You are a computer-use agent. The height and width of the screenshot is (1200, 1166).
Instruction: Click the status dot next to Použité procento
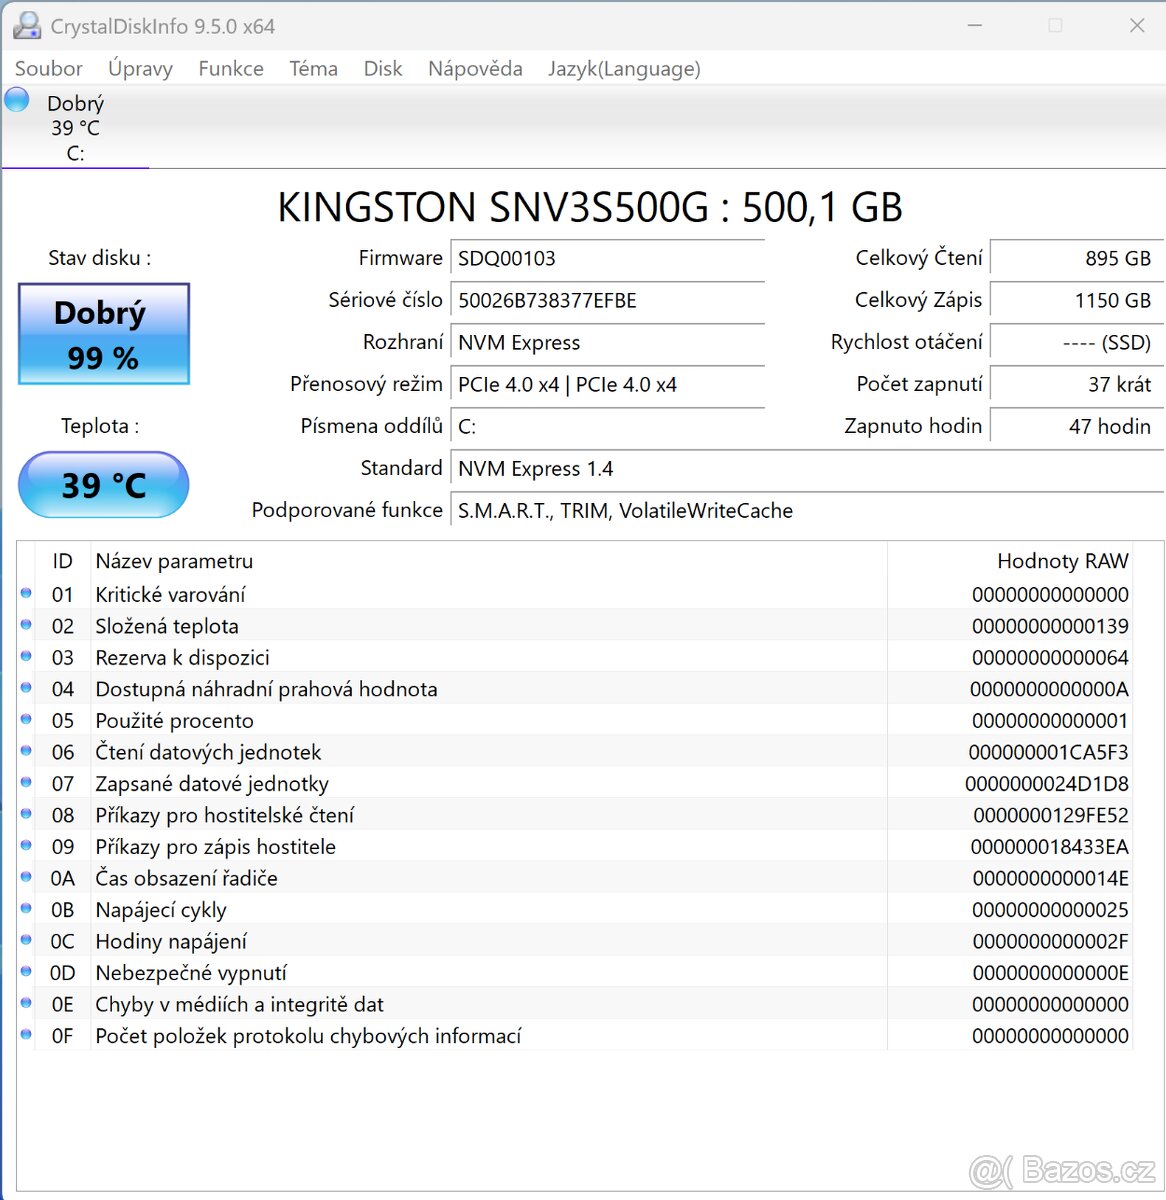(x=26, y=720)
